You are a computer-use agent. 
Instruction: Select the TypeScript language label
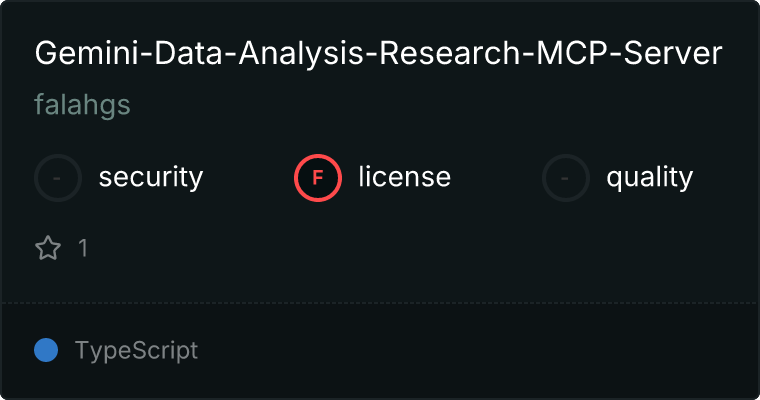pos(136,350)
